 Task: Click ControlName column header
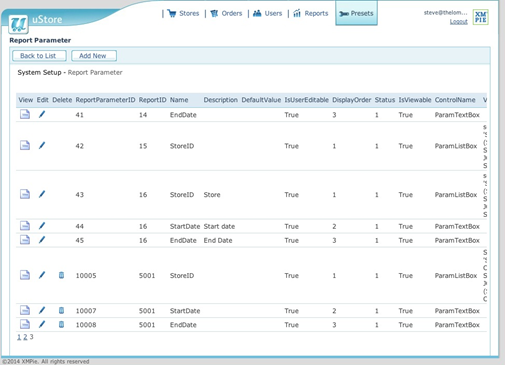(455, 100)
